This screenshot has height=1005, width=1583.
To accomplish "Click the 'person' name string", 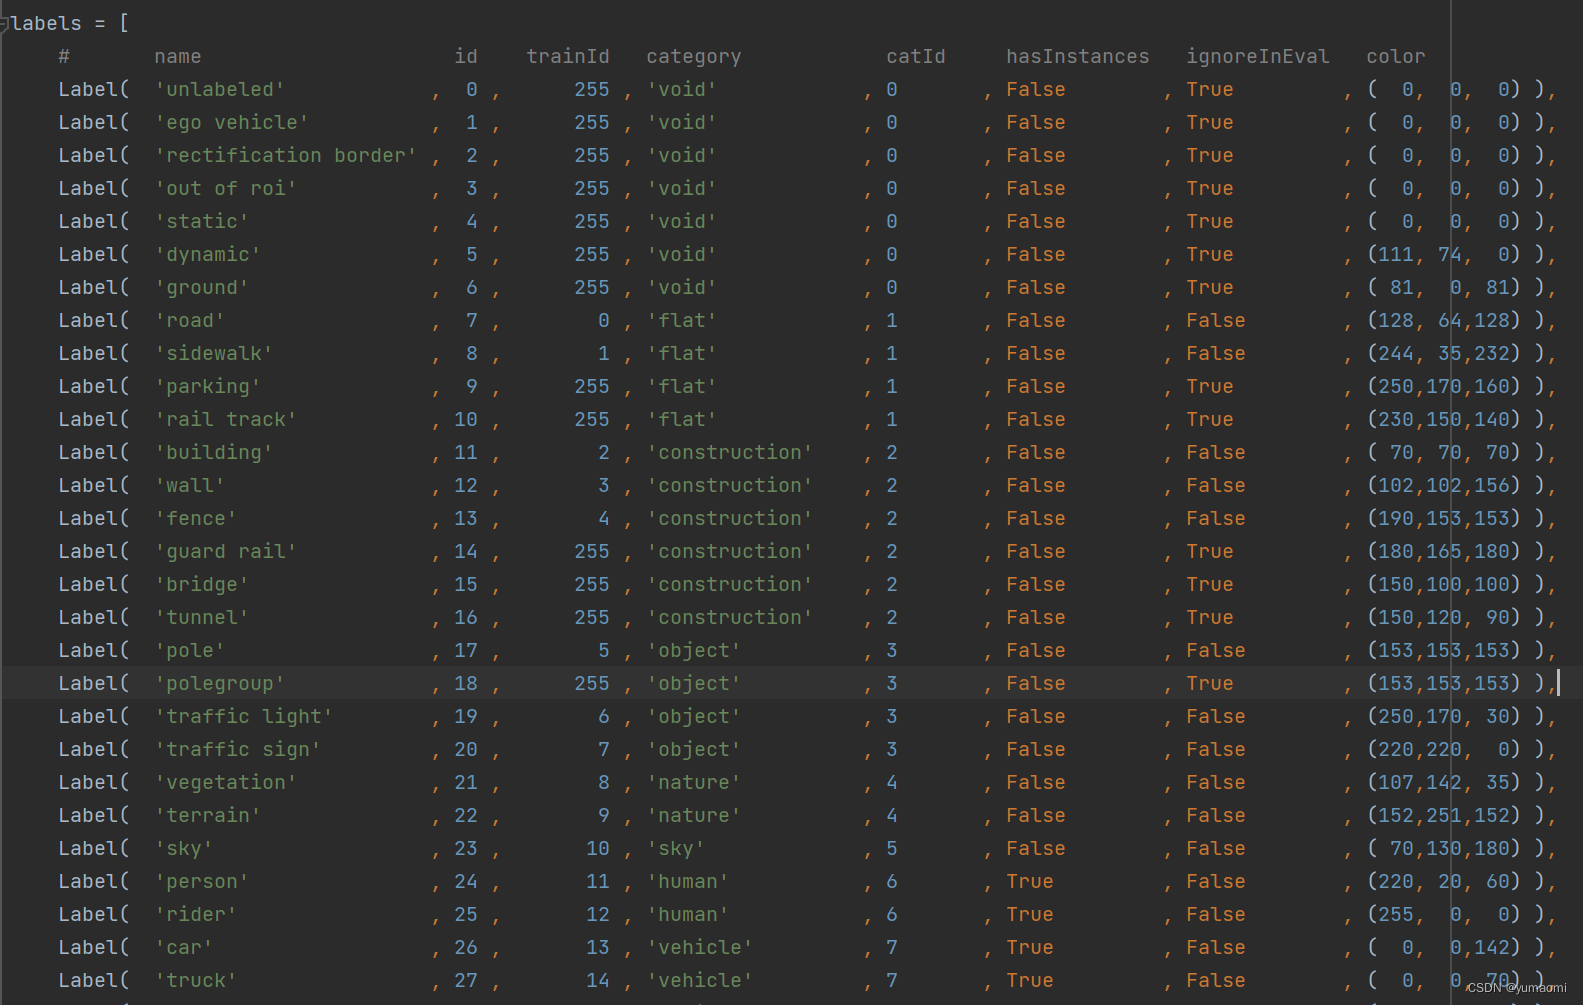I will click(x=202, y=882).
